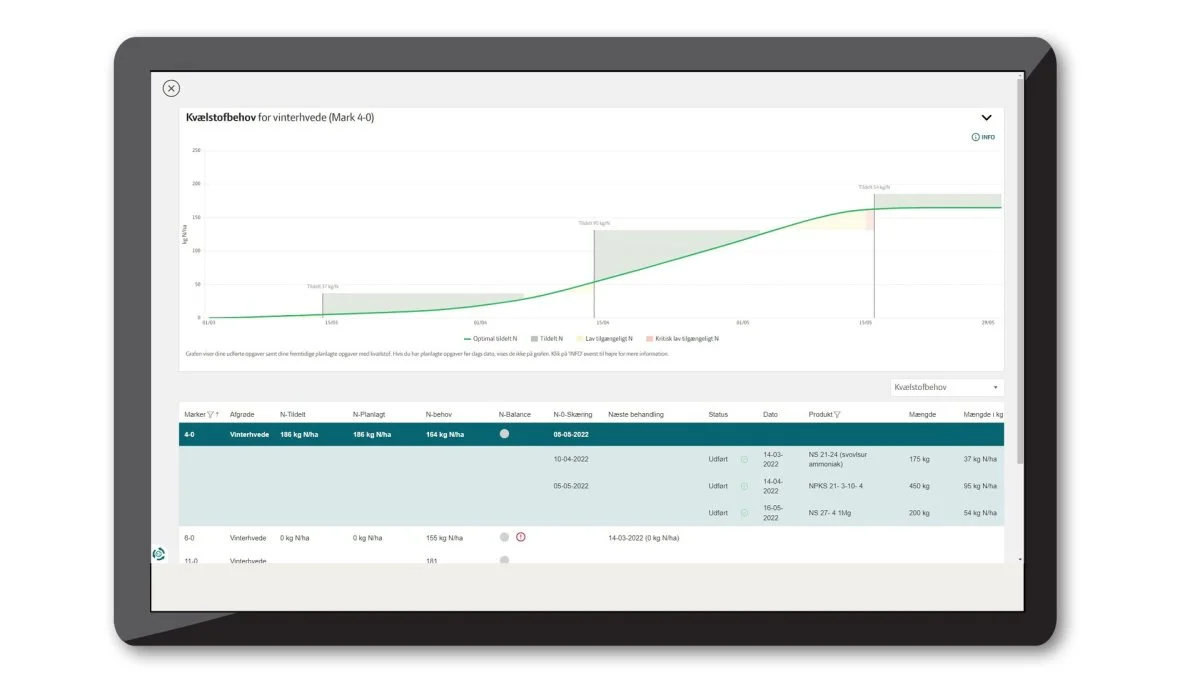This screenshot has height=675, width=1200.
Task: Open the INFO help icon
Action: click(983, 137)
